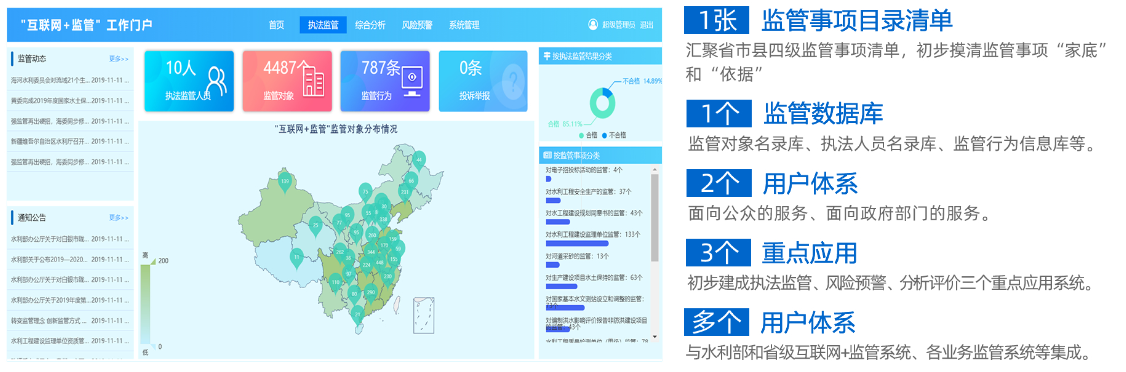Expand 更多>> in 监管动态 panel
Viewport: 1126px width, 372px height.
click(119, 58)
